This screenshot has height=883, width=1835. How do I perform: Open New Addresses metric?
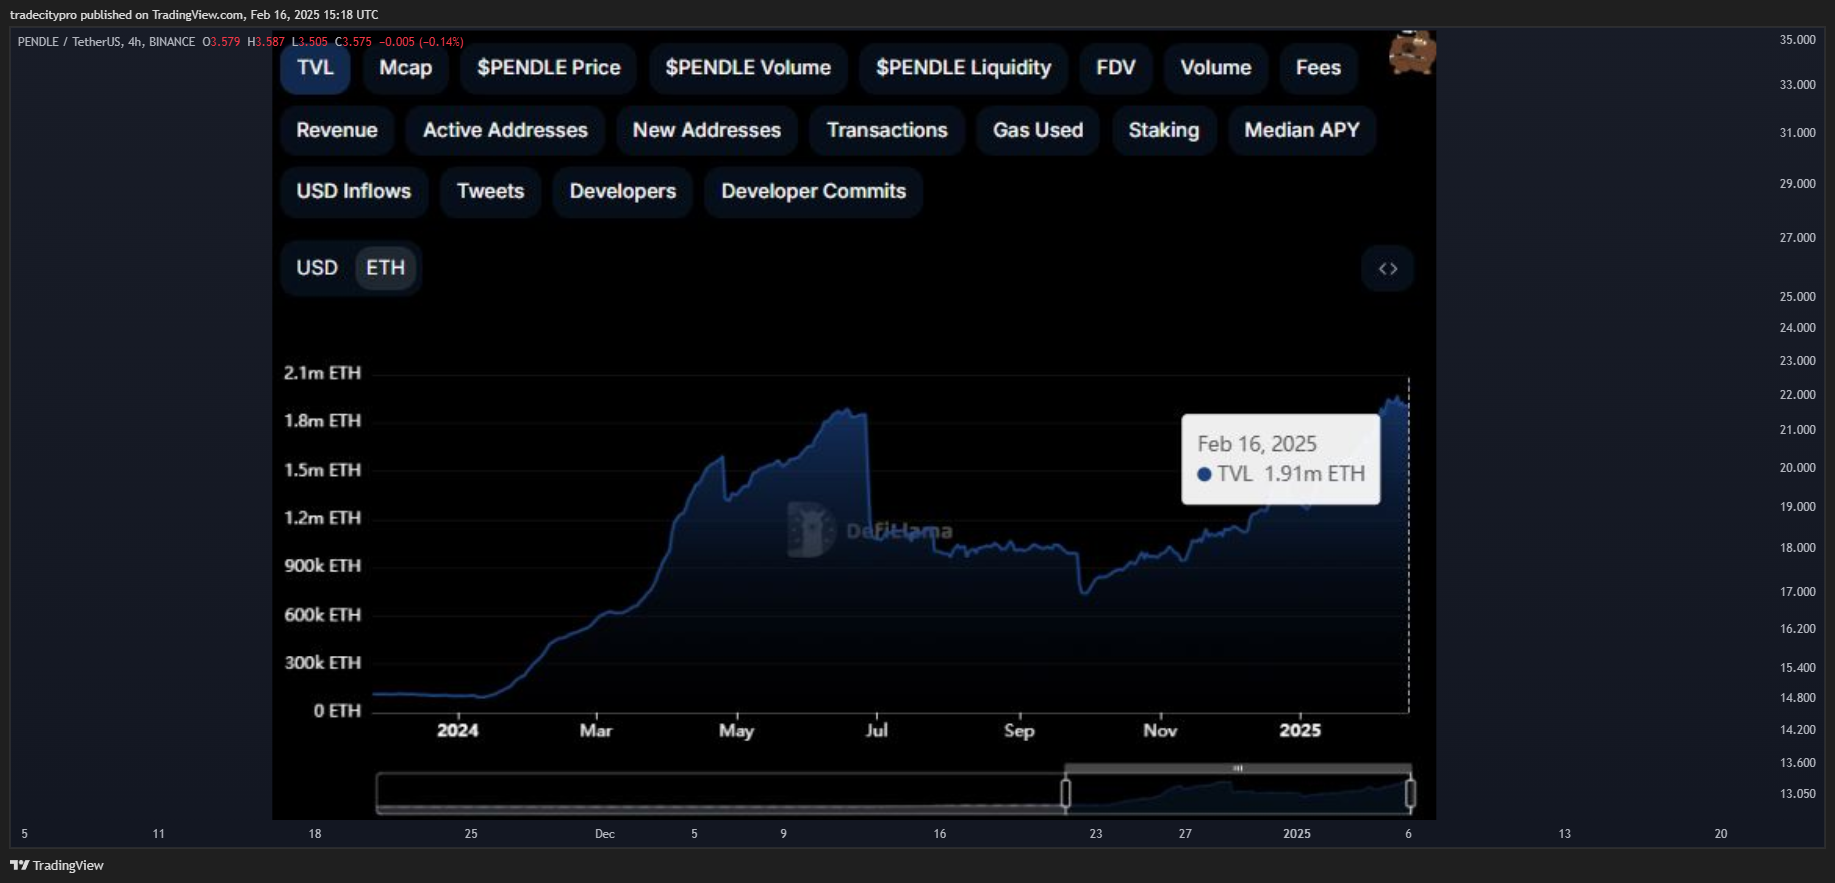click(706, 130)
